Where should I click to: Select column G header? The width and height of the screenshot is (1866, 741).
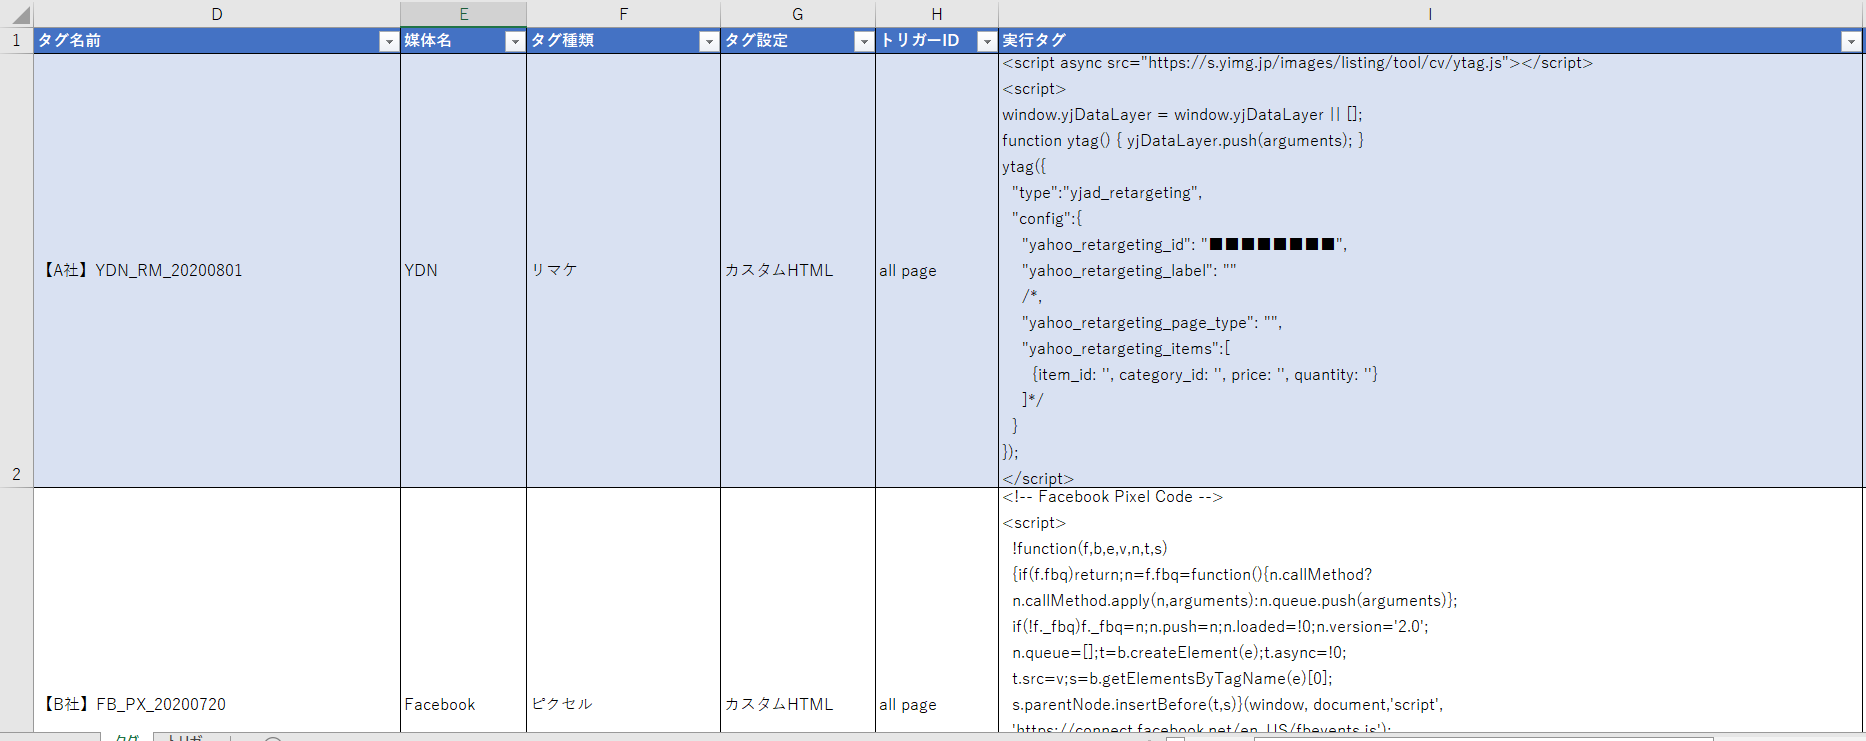point(798,14)
